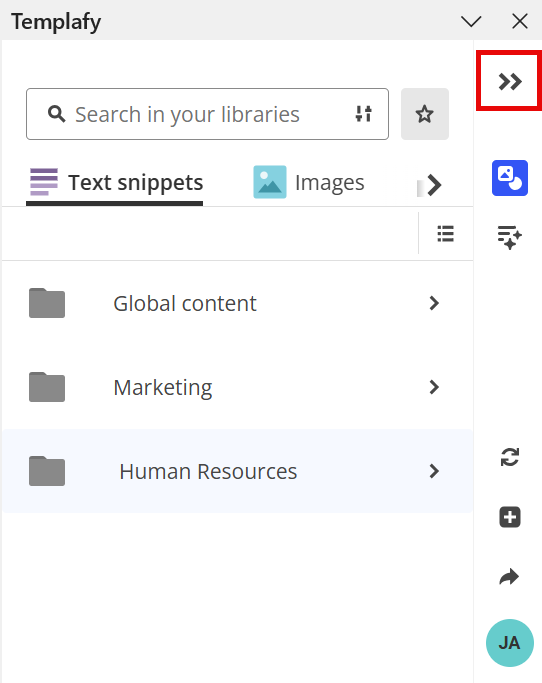
Task: Click the share arrow icon
Action: pos(509,577)
